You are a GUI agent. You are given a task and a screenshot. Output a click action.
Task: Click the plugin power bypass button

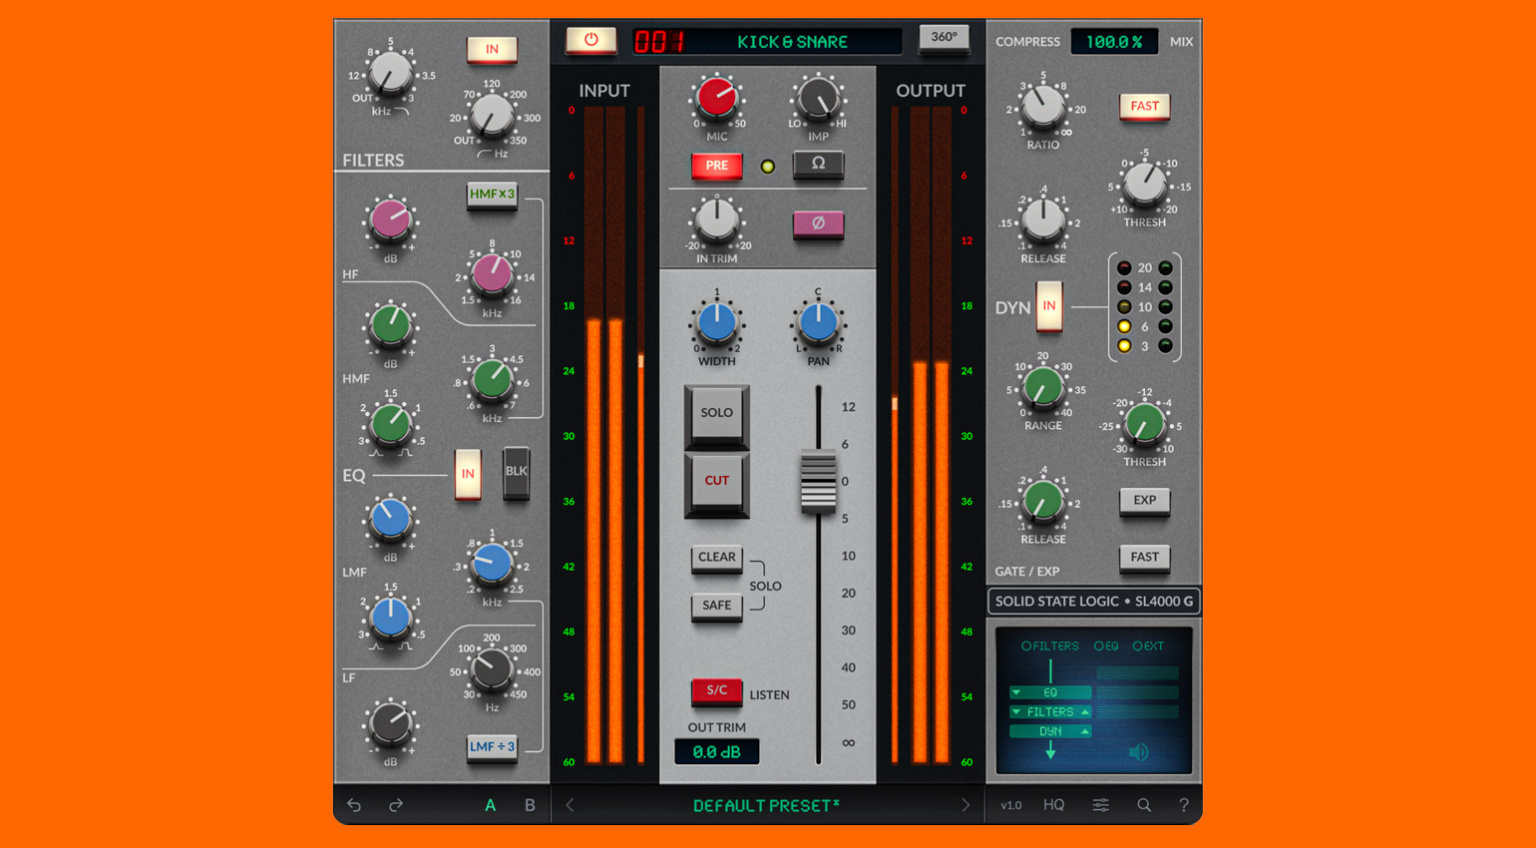click(590, 40)
